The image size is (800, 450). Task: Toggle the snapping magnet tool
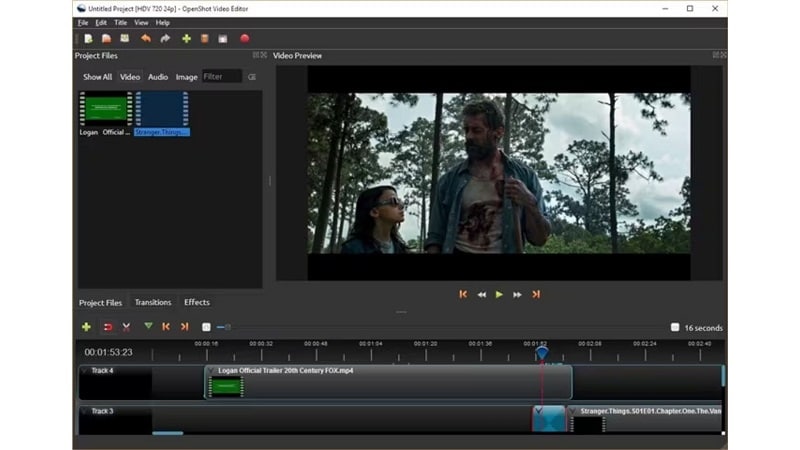click(108, 327)
